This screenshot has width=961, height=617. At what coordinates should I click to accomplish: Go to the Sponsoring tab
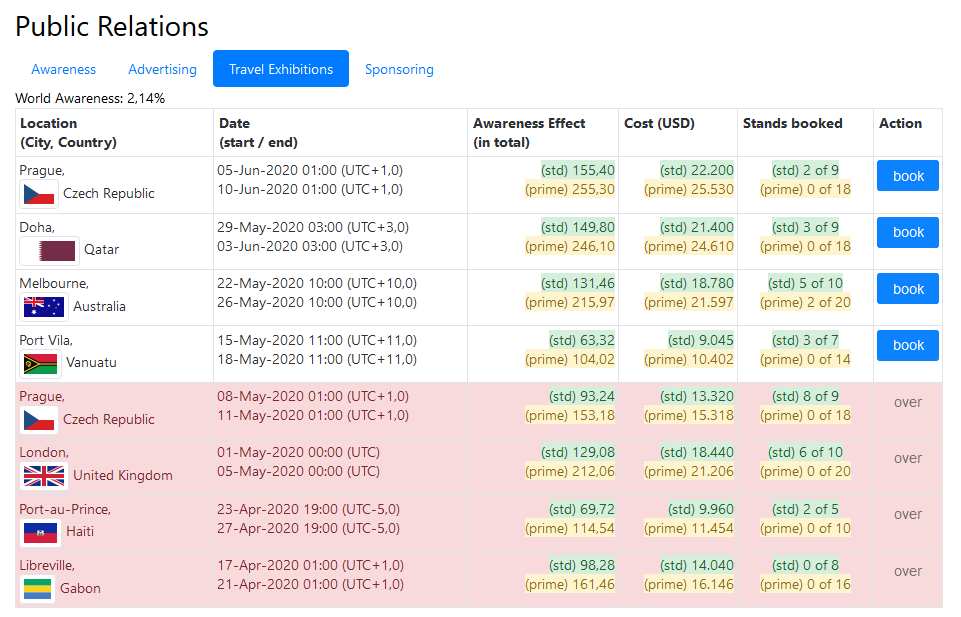click(x=399, y=69)
